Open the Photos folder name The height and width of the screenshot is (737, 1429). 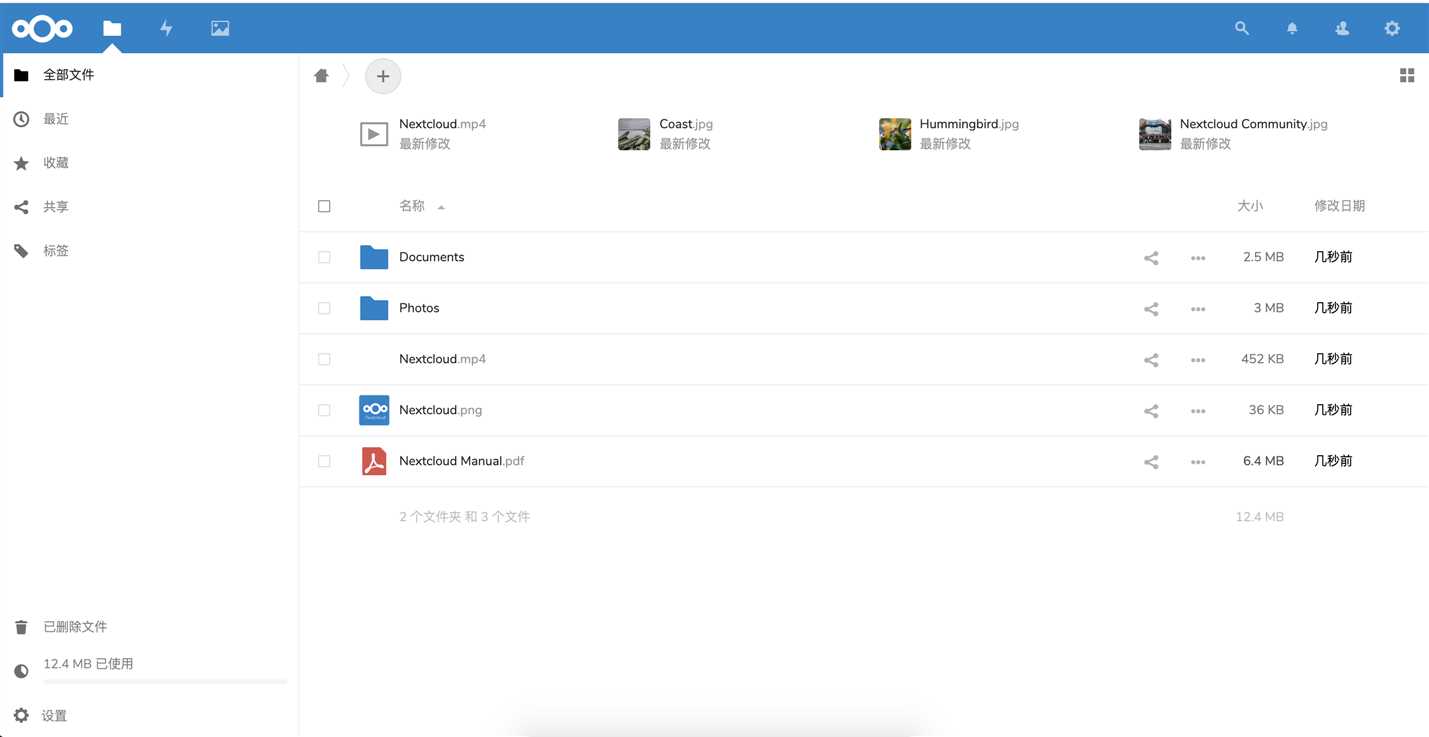pyautogui.click(x=419, y=308)
